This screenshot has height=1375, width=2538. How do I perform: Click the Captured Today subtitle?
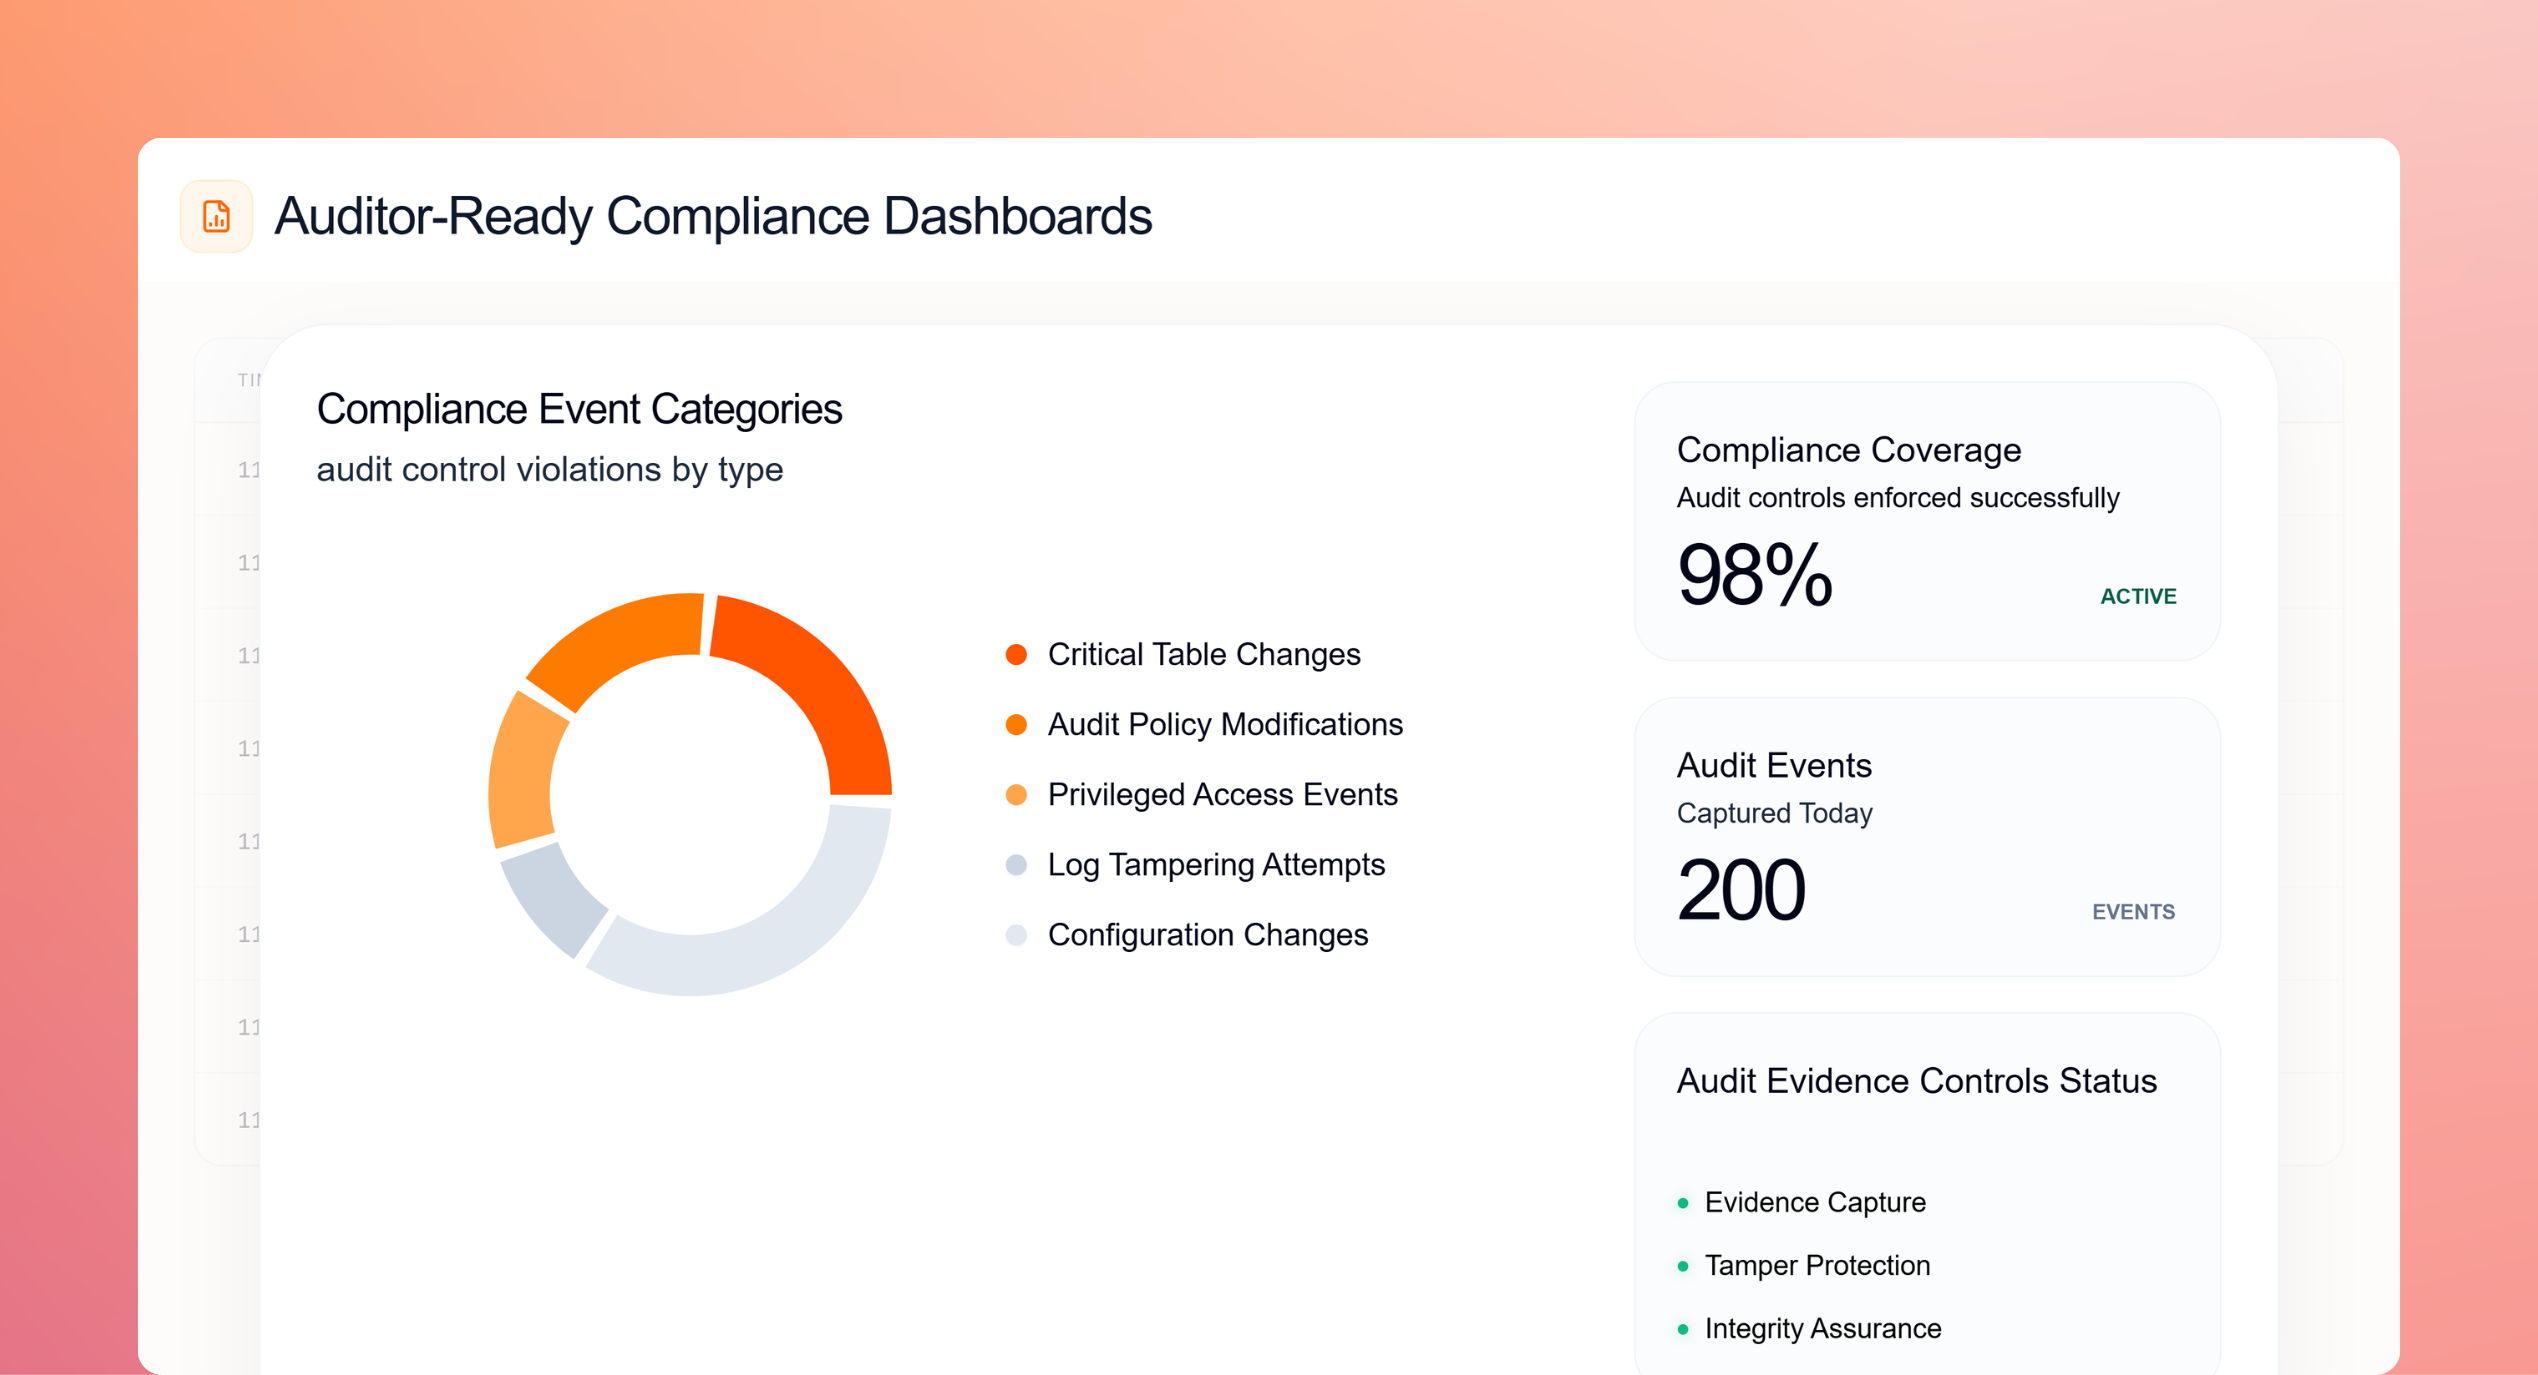coord(1774,814)
